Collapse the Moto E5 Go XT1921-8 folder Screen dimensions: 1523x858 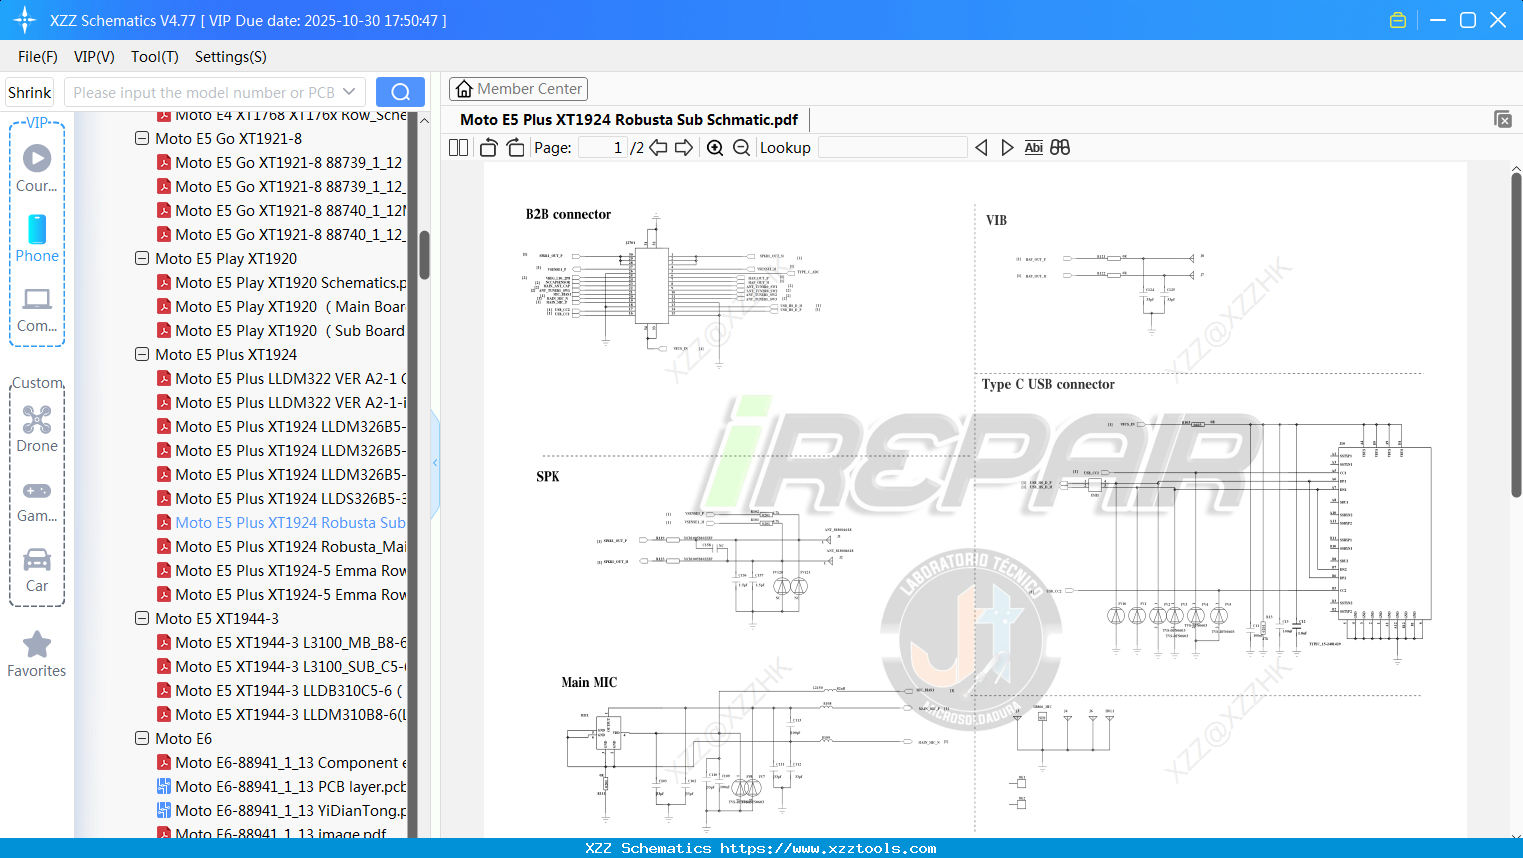click(142, 139)
